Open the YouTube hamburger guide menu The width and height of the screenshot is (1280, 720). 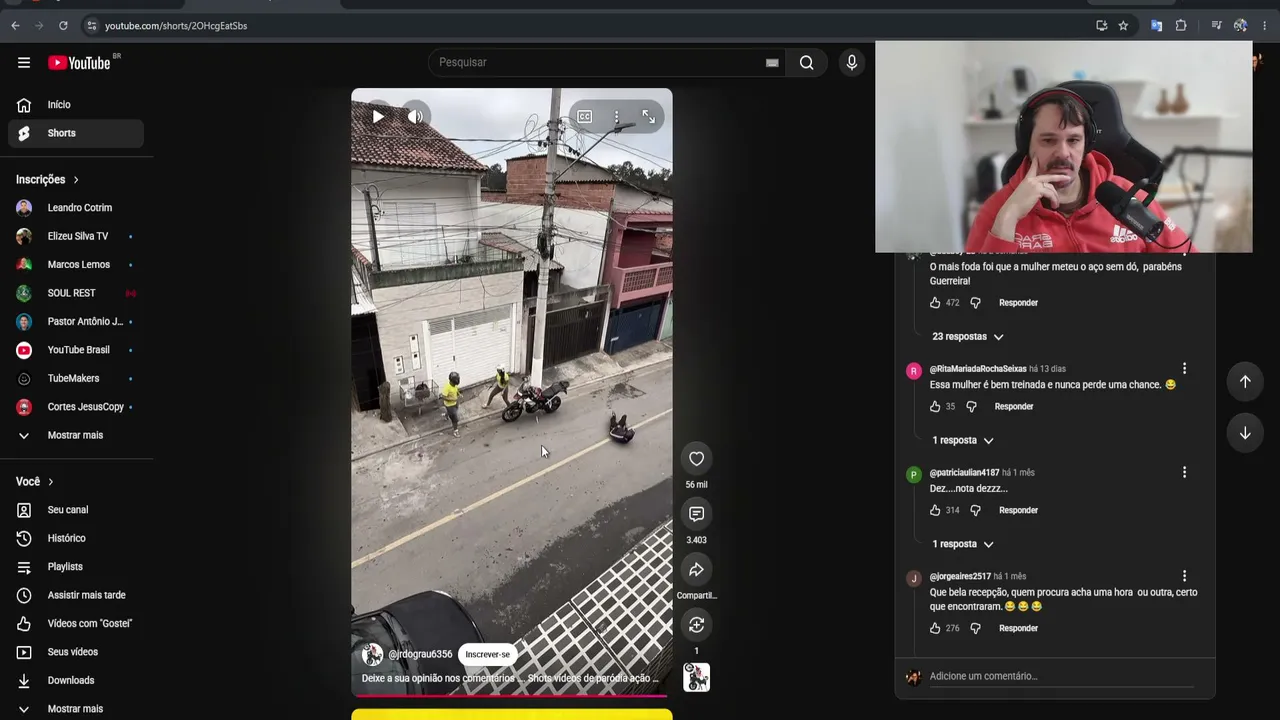click(24, 63)
